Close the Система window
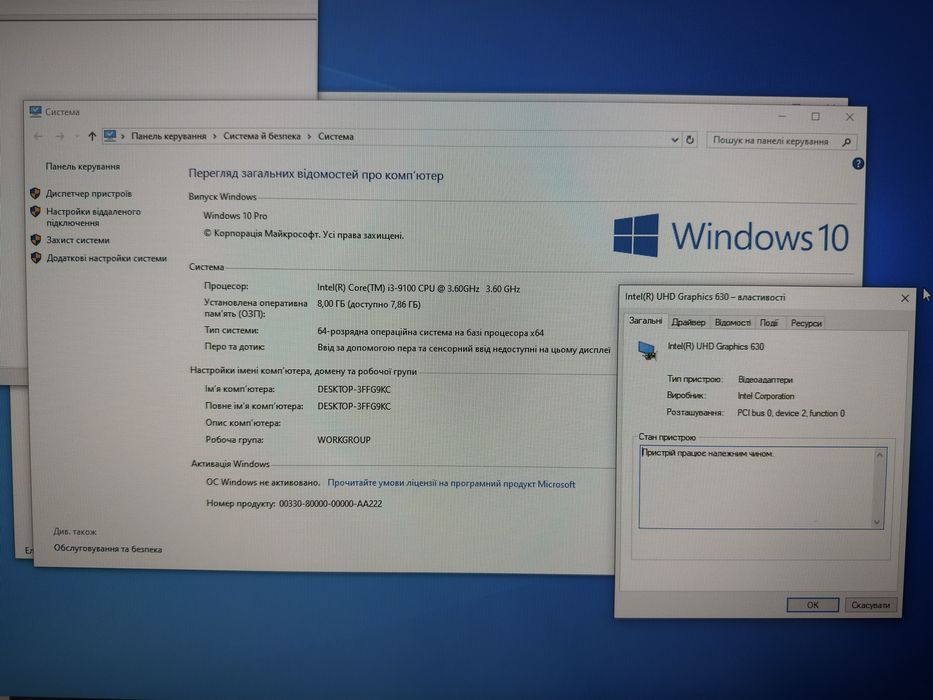 [850, 117]
